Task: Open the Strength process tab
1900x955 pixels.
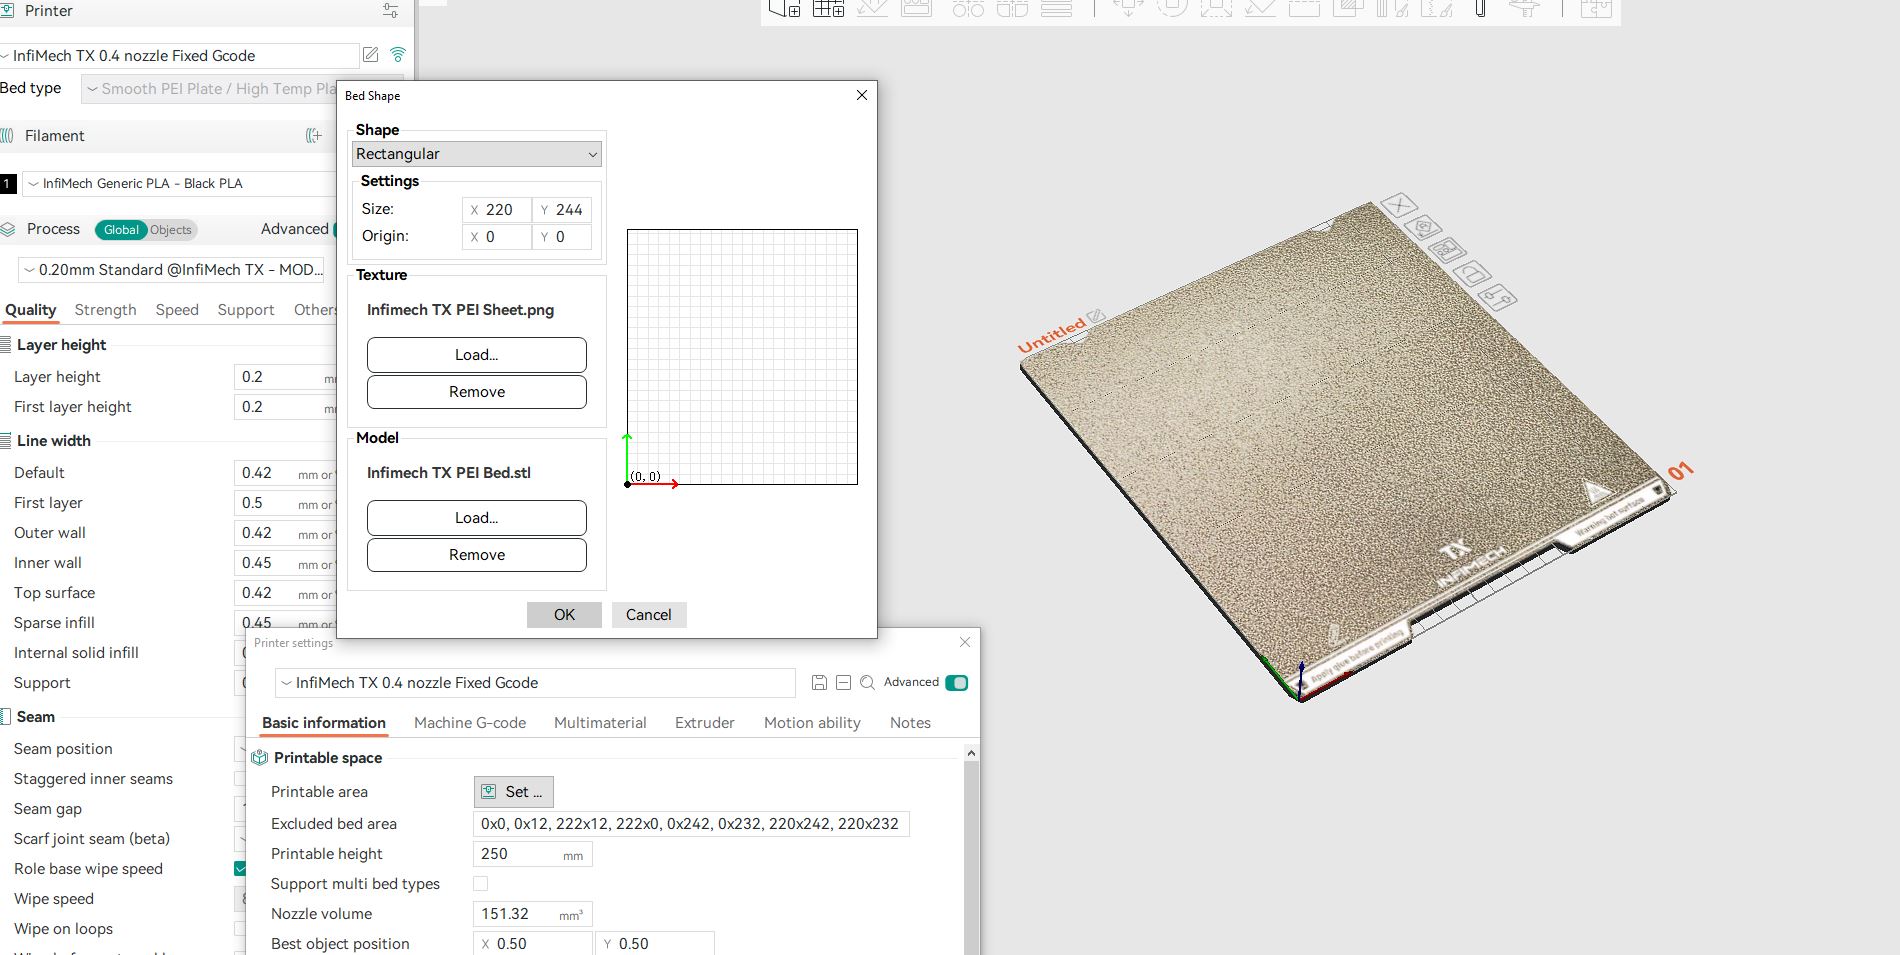Action: coord(105,310)
